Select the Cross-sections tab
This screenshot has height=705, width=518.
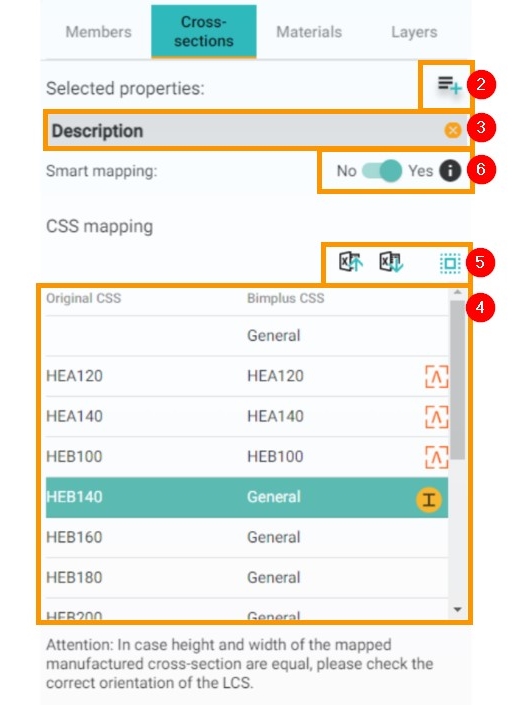point(204,31)
